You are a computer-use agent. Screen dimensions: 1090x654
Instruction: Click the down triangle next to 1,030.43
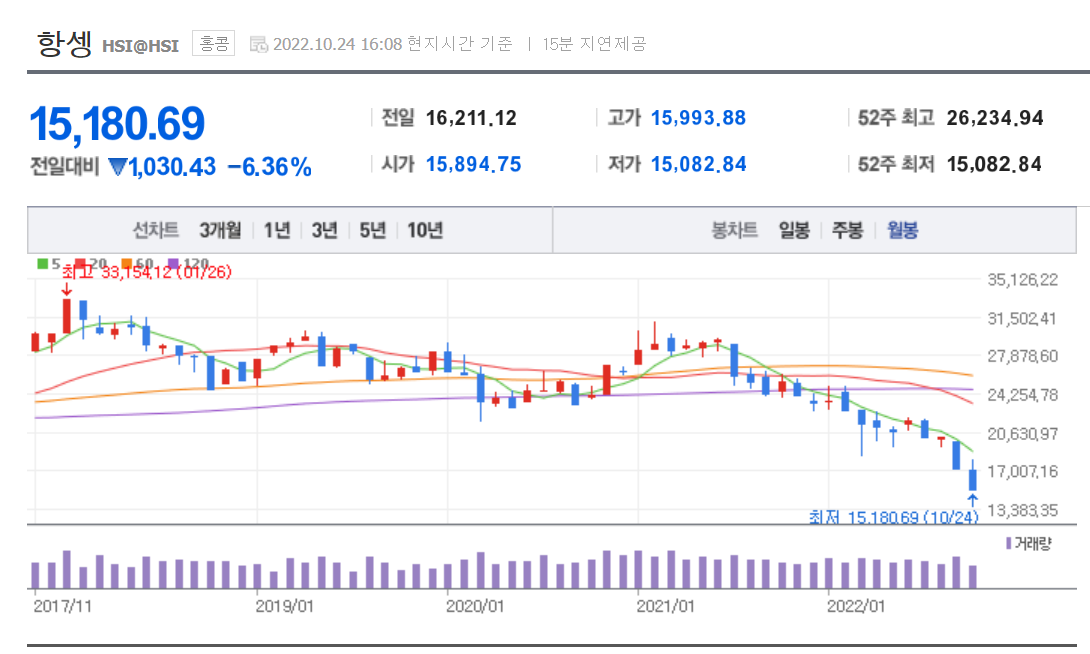point(117,167)
